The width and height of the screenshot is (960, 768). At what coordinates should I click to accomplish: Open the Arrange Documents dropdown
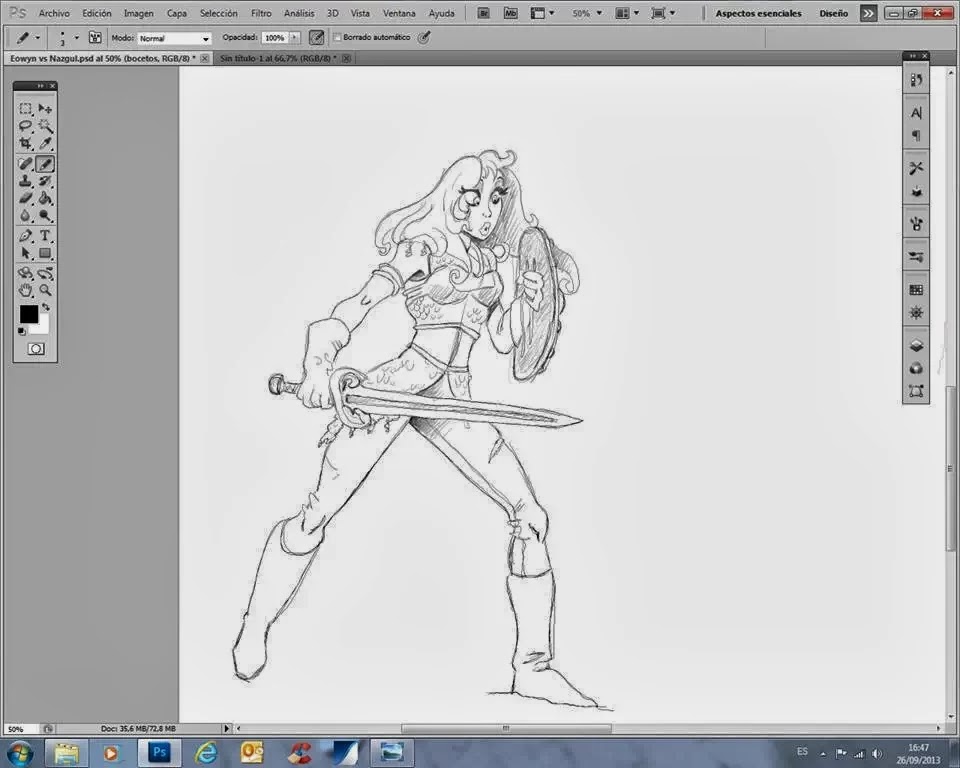[x=627, y=13]
